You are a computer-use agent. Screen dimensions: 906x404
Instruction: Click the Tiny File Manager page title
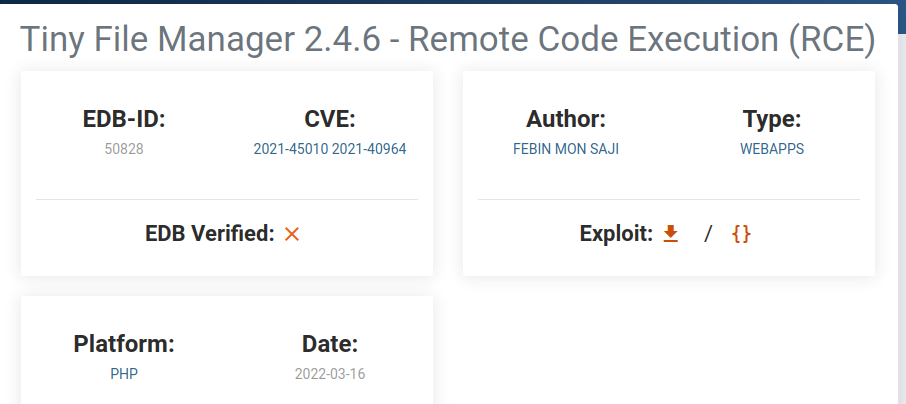pos(448,39)
